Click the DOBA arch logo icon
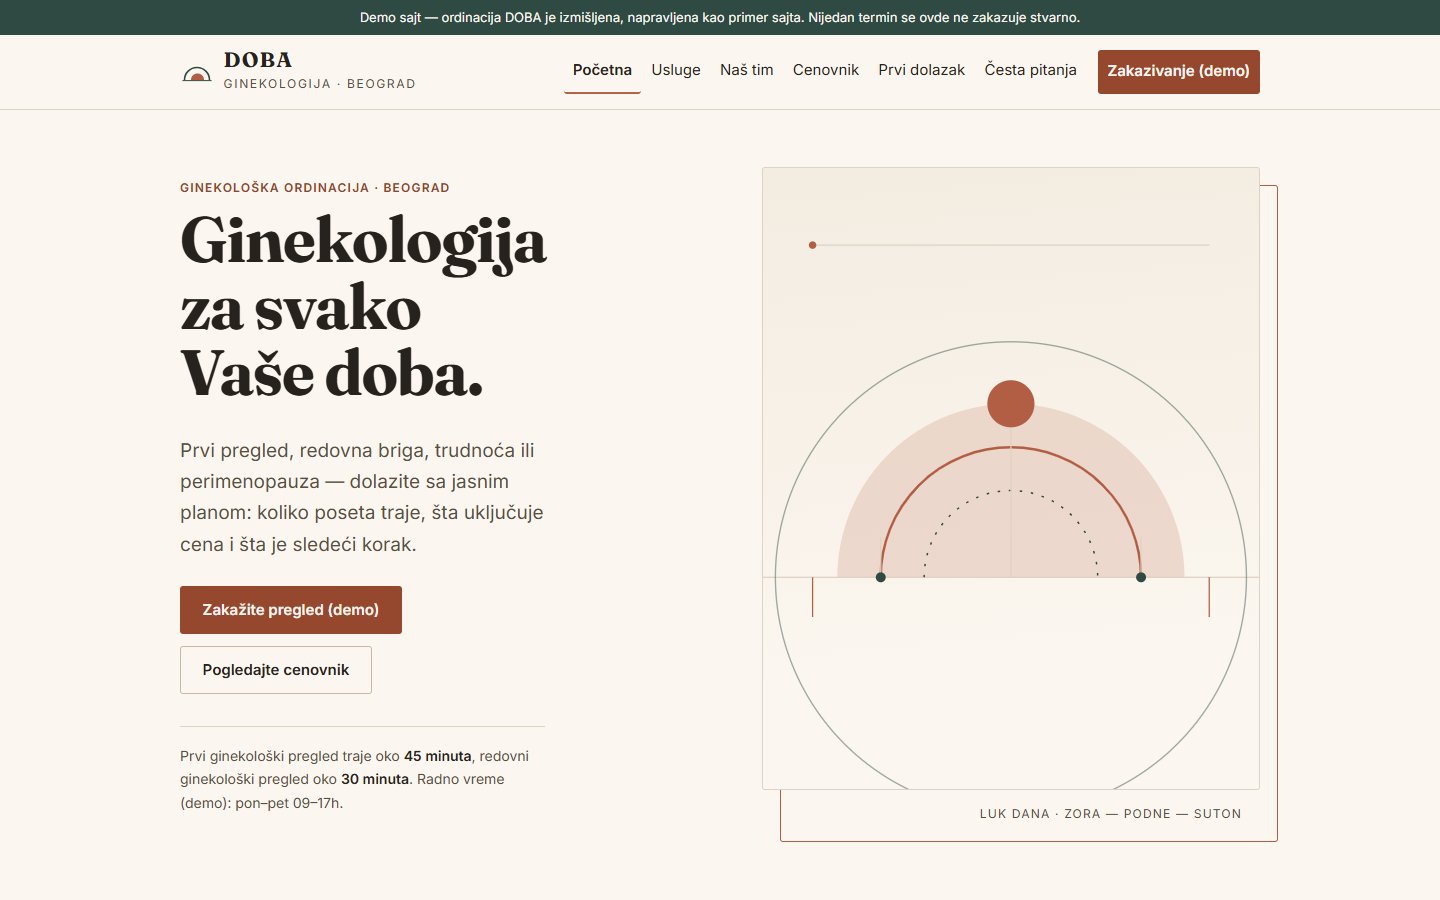1440x900 pixels. 197,74
